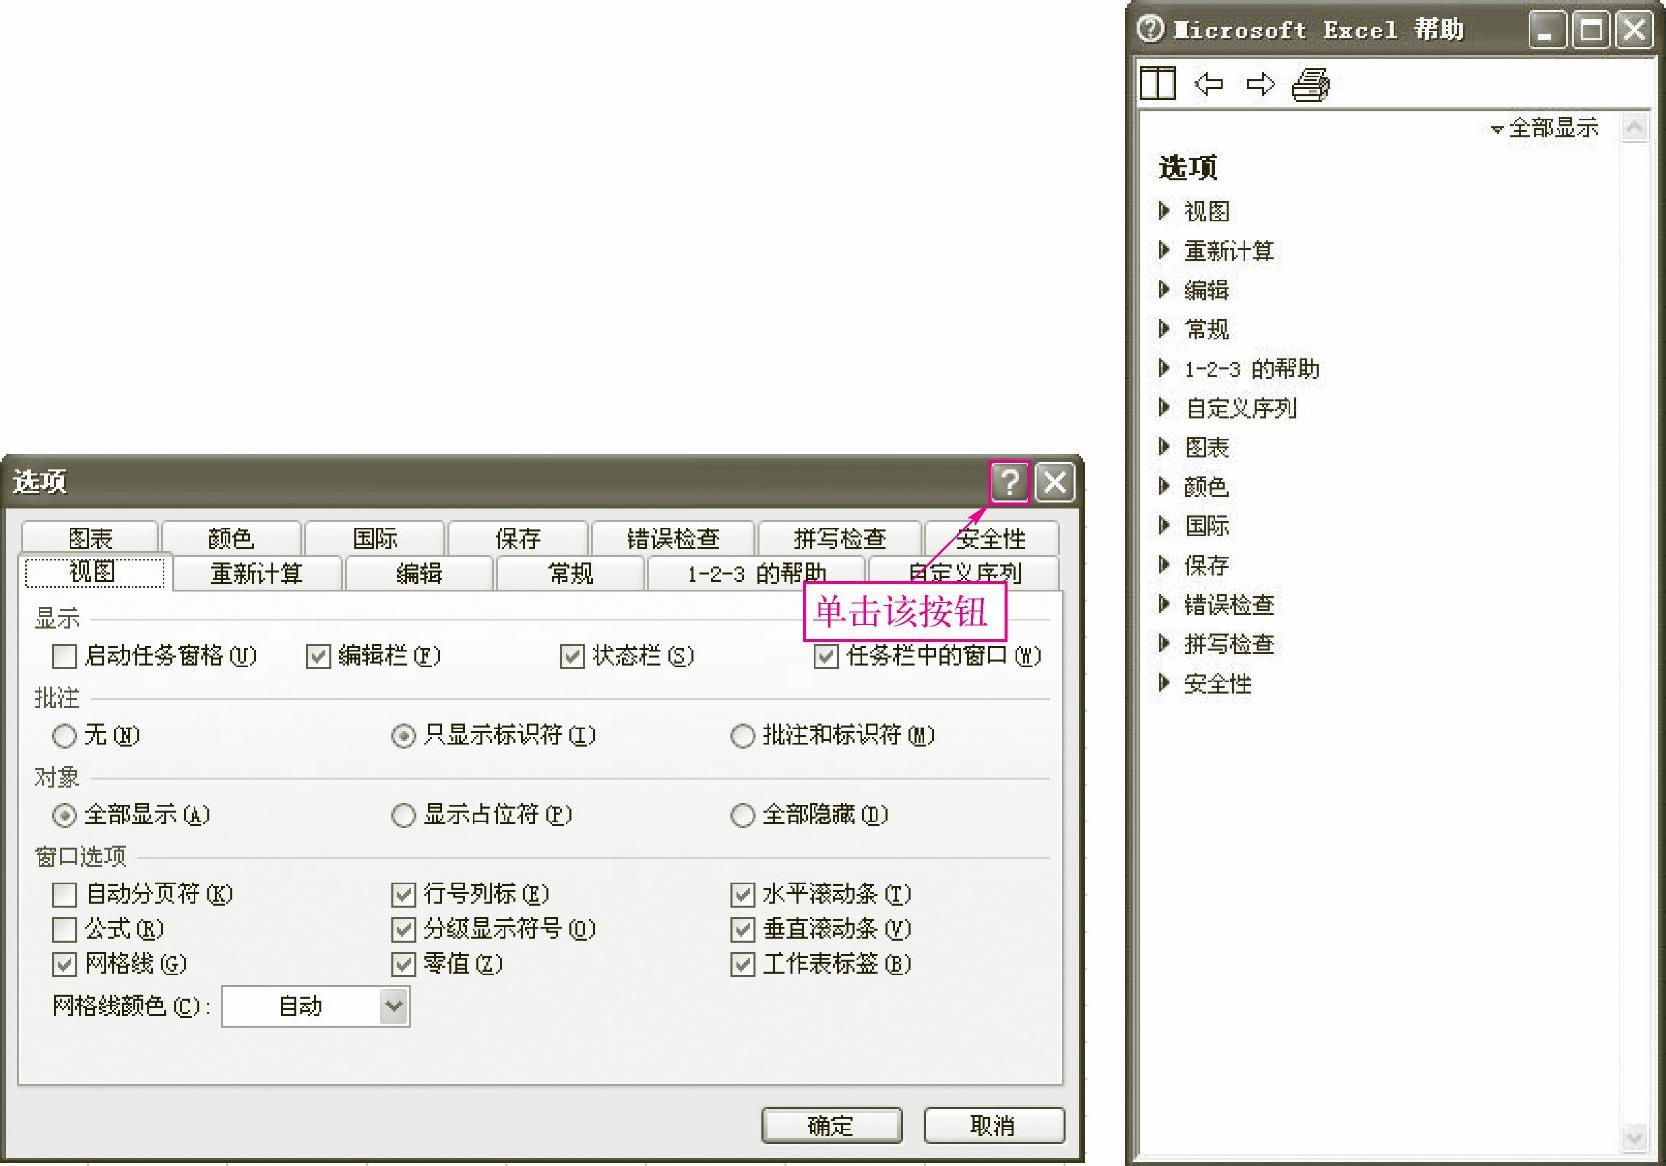The height and width of the screenshot is (1166, 1666).
Task: Switch to the 常规 tab in Options
Action: [570, 573]
